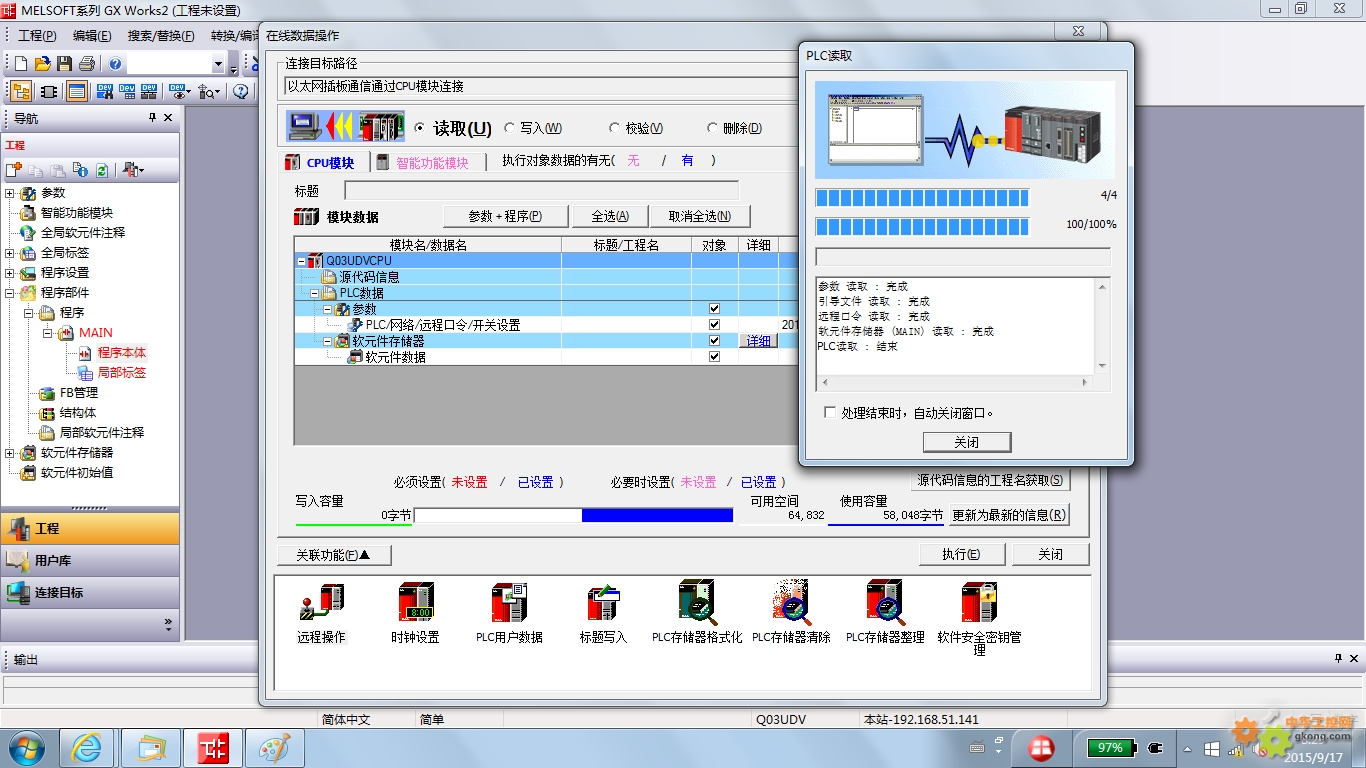The height and width of the screenshot is (768, 1366).
Task: Toggle checkbox in 参数 row
Action: coord(714,309)
